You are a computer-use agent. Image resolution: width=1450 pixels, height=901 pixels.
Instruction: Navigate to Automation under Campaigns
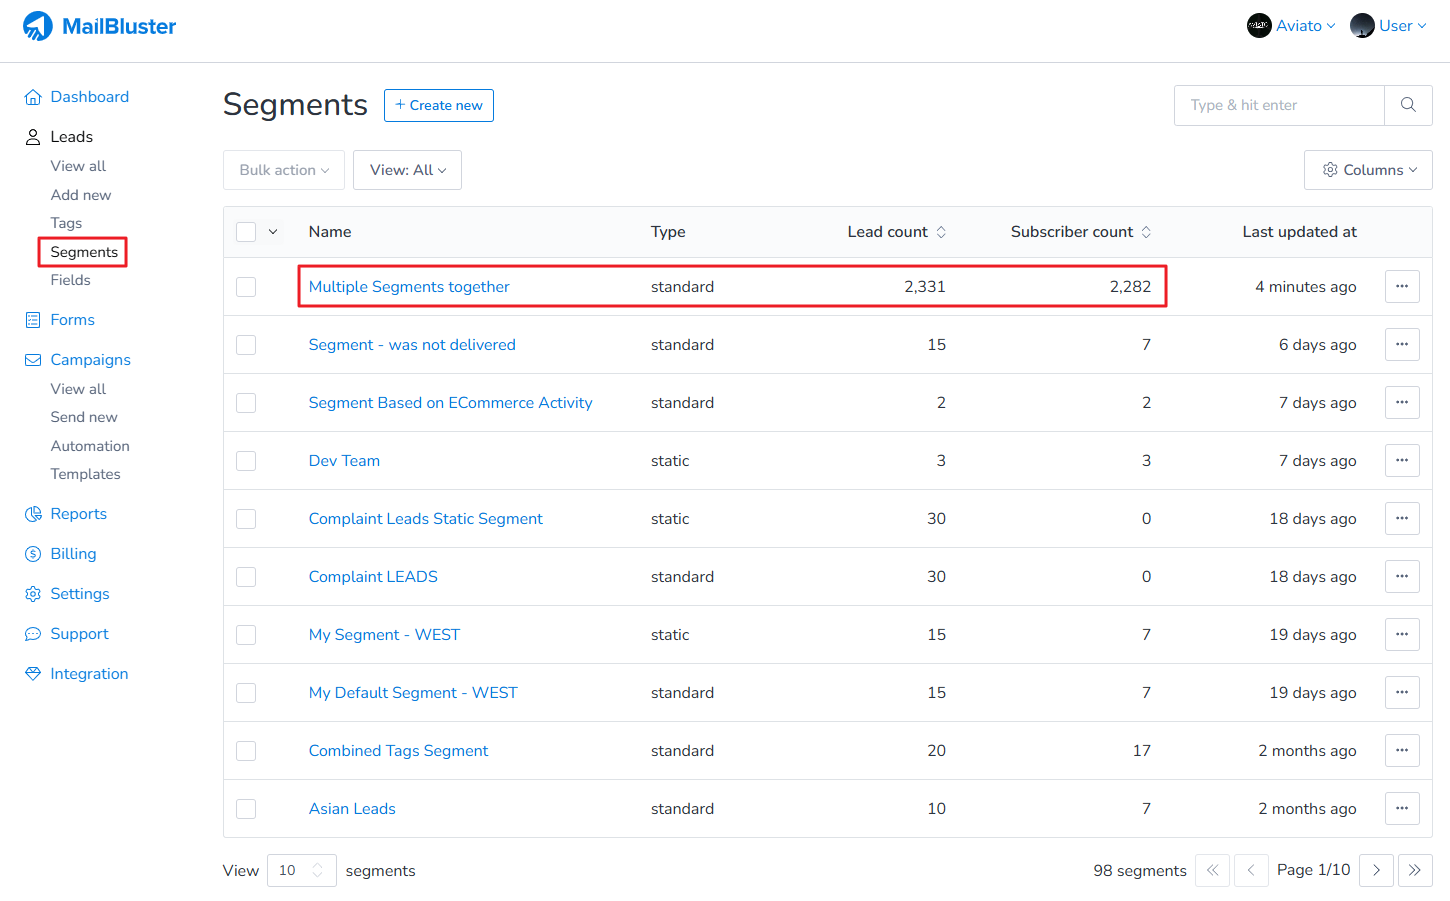coord(90,446)
